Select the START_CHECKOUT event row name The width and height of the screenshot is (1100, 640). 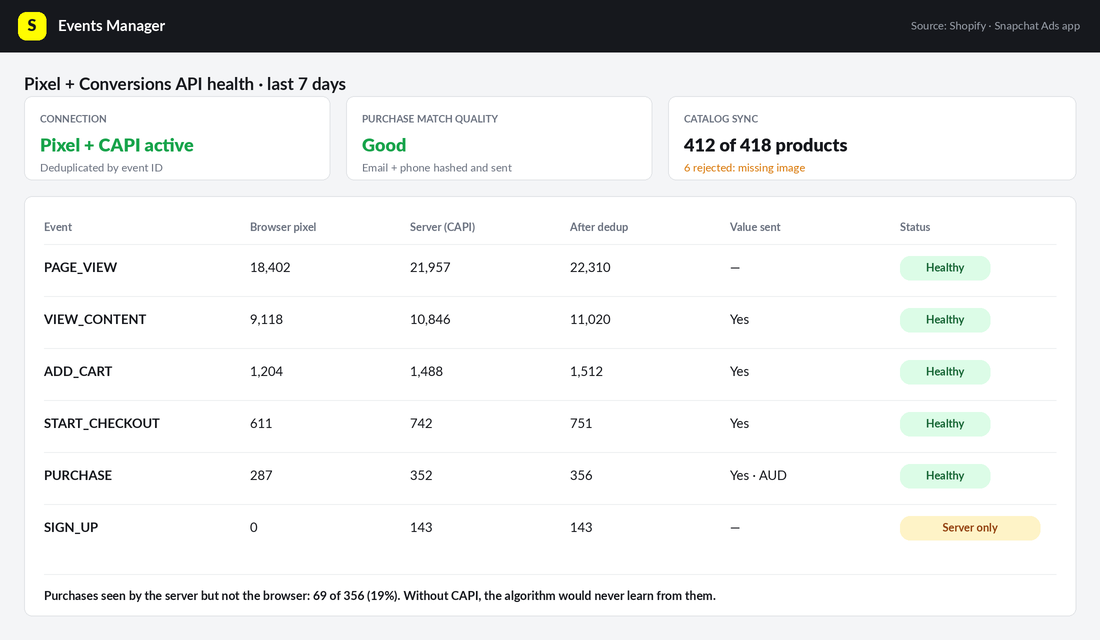click(x=102, y=423)
